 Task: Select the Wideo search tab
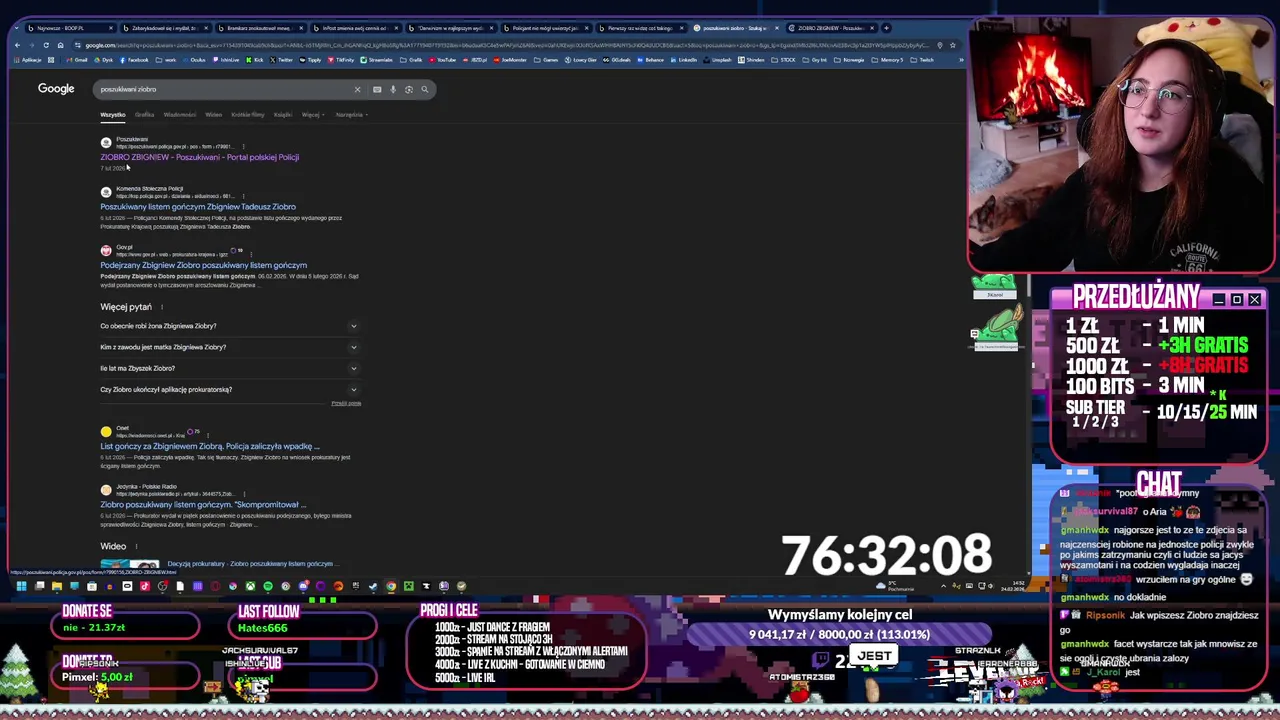(213, 115)
